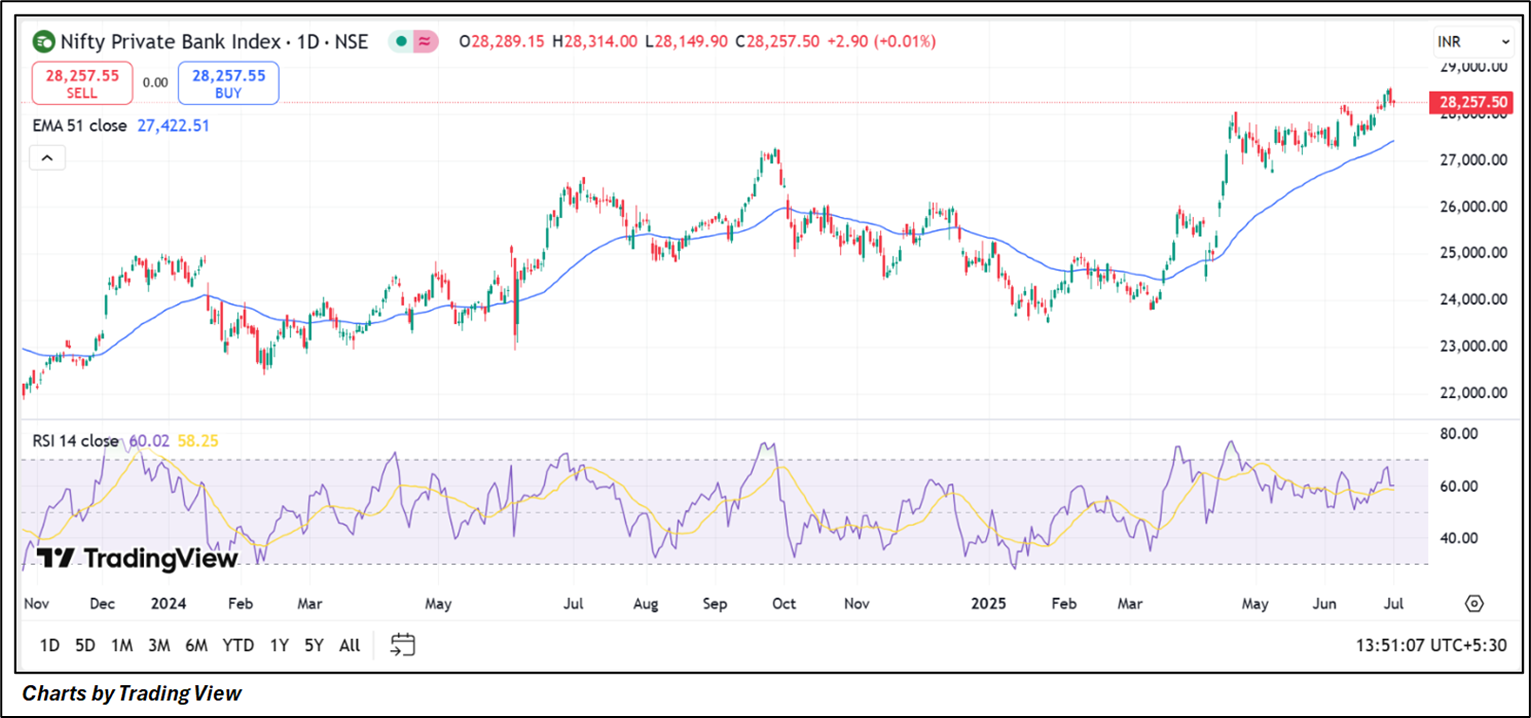Click the Nifty Private Bank symbol logo icon

coord(44,42)
